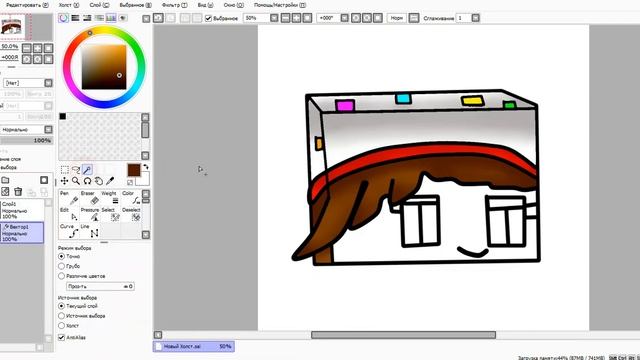640x360 pixels.
Task: Swap foreground and background colors
Action: point(146,167)
